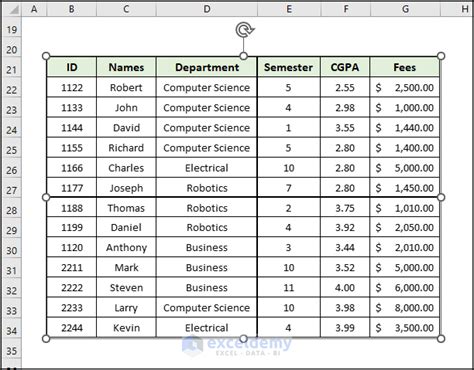Click the CGPA value 4.00
The height and width of the screenshot is (370, 474).
(x=345, y=288)
